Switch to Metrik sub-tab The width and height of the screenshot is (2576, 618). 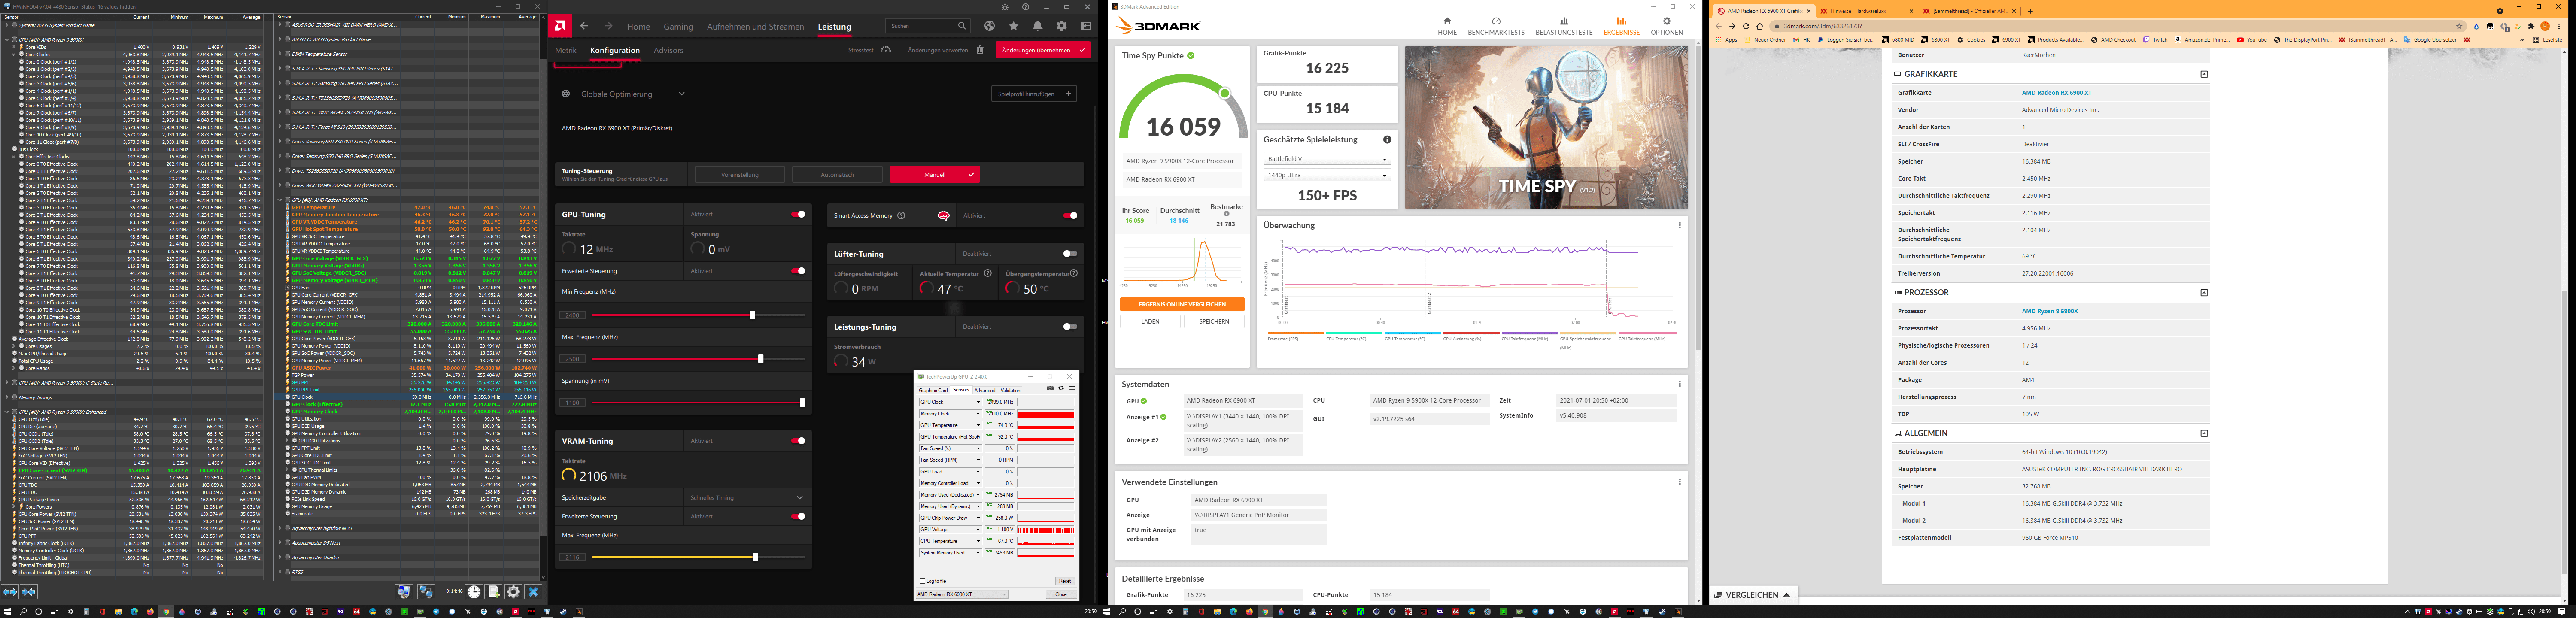pyautogui.click(x=566, y=50)
